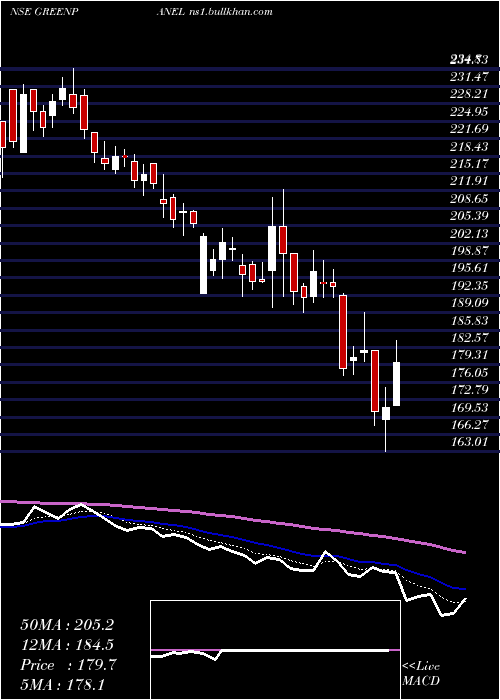Click the 169.53 price level label

click(x=469, y=408)
